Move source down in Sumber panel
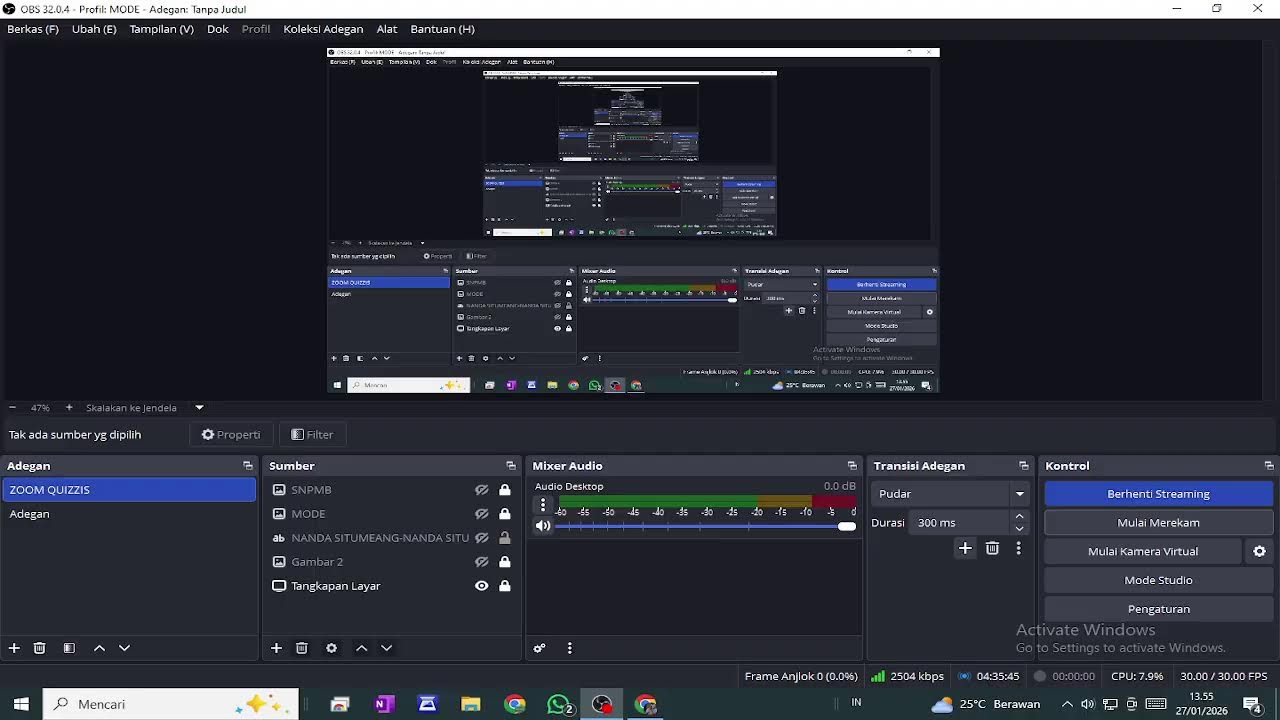The image size is (1280, 720). click(x=386, y=648)
